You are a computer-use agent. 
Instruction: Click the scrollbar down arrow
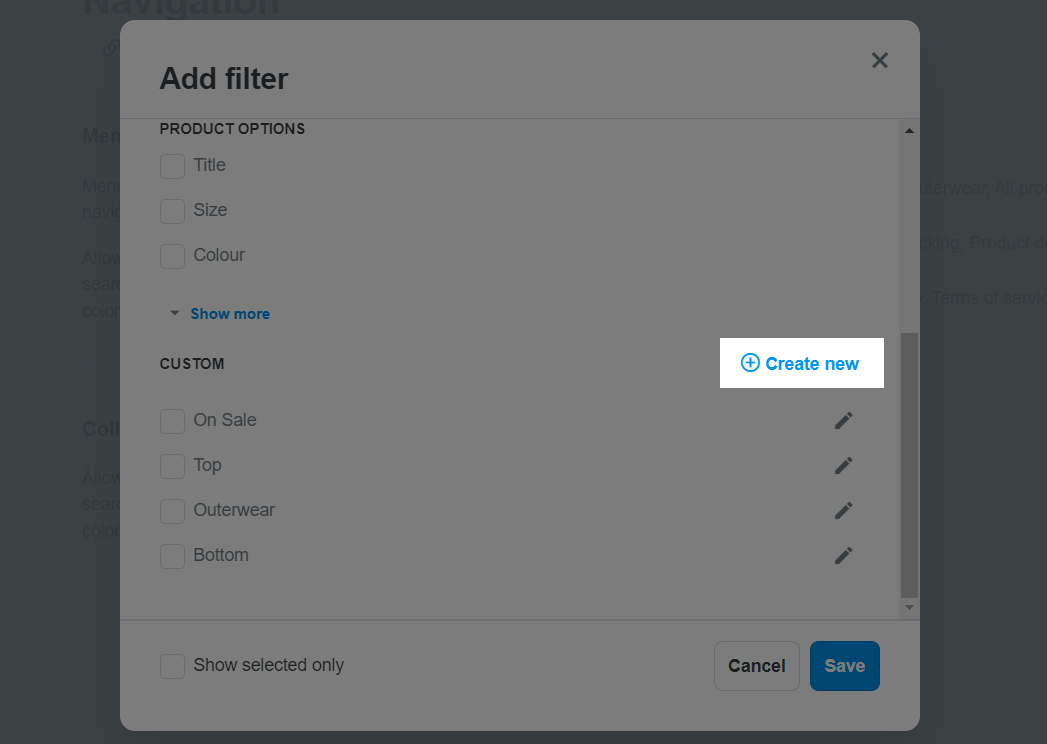[909, 607]
